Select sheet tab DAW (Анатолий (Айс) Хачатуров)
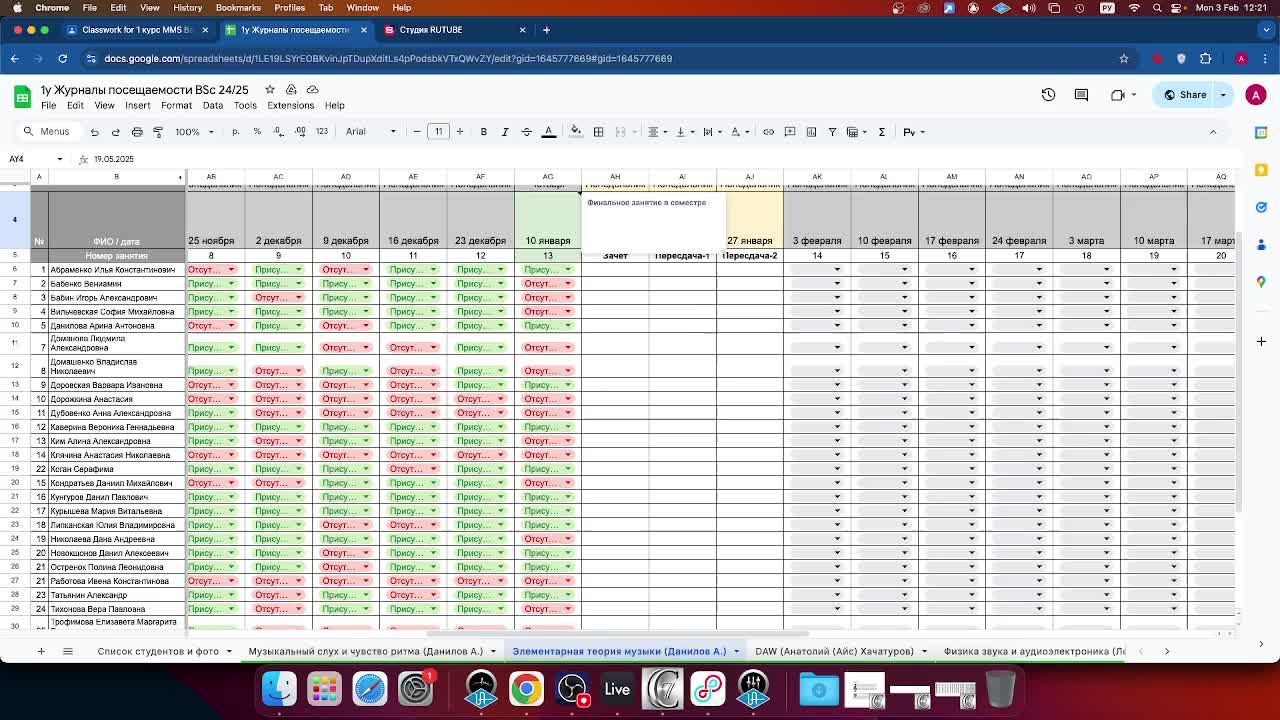The width and height of the screenshot is (1280, 720). (x=835, y=651)
